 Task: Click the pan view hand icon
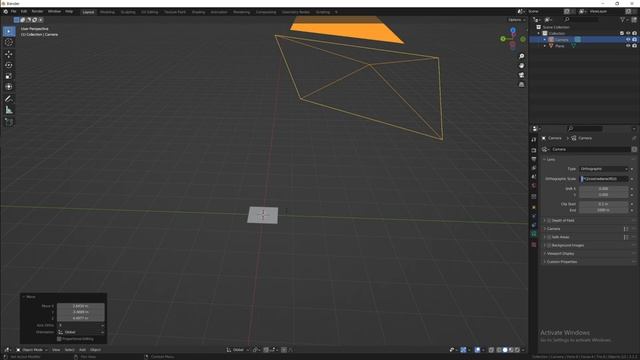(521, 66)
